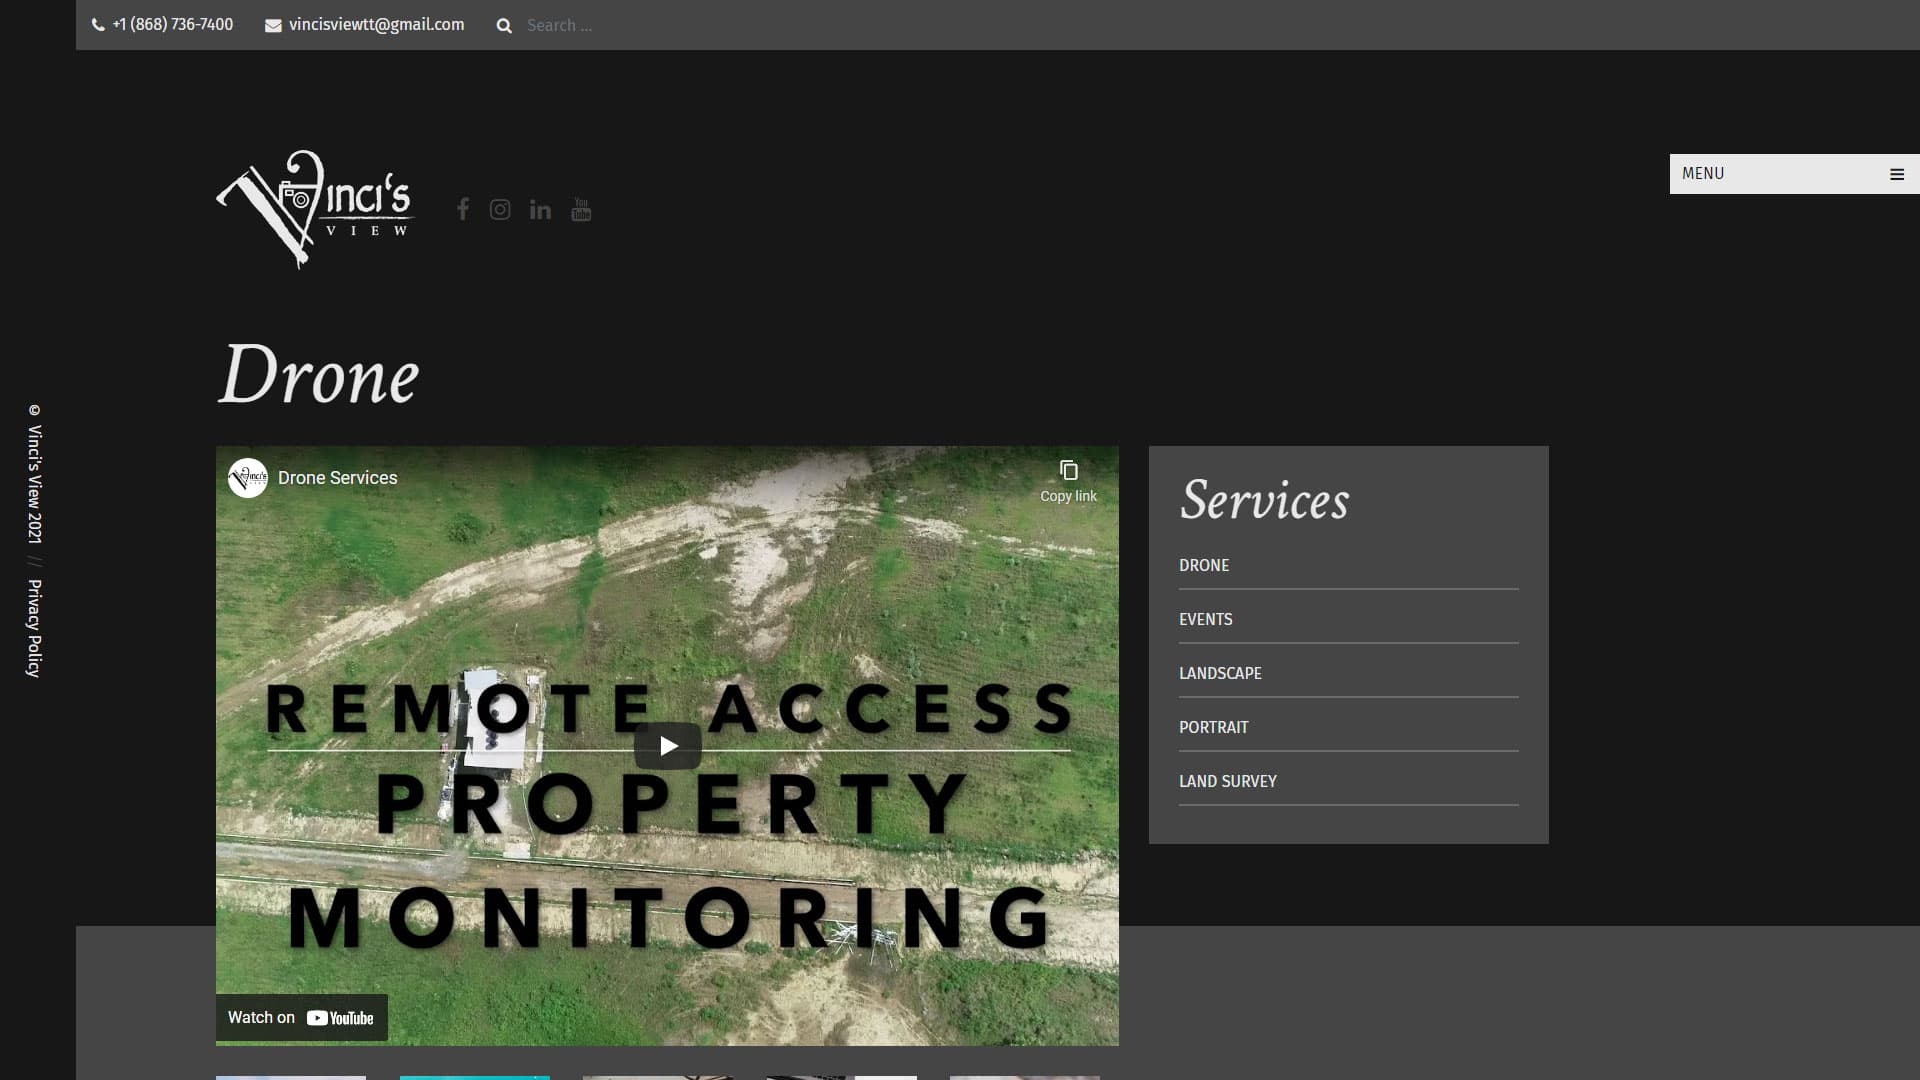Open the Privacy Policy link
The image size is (1920, 1080).
pyautogui.click(x=34, y=628)
